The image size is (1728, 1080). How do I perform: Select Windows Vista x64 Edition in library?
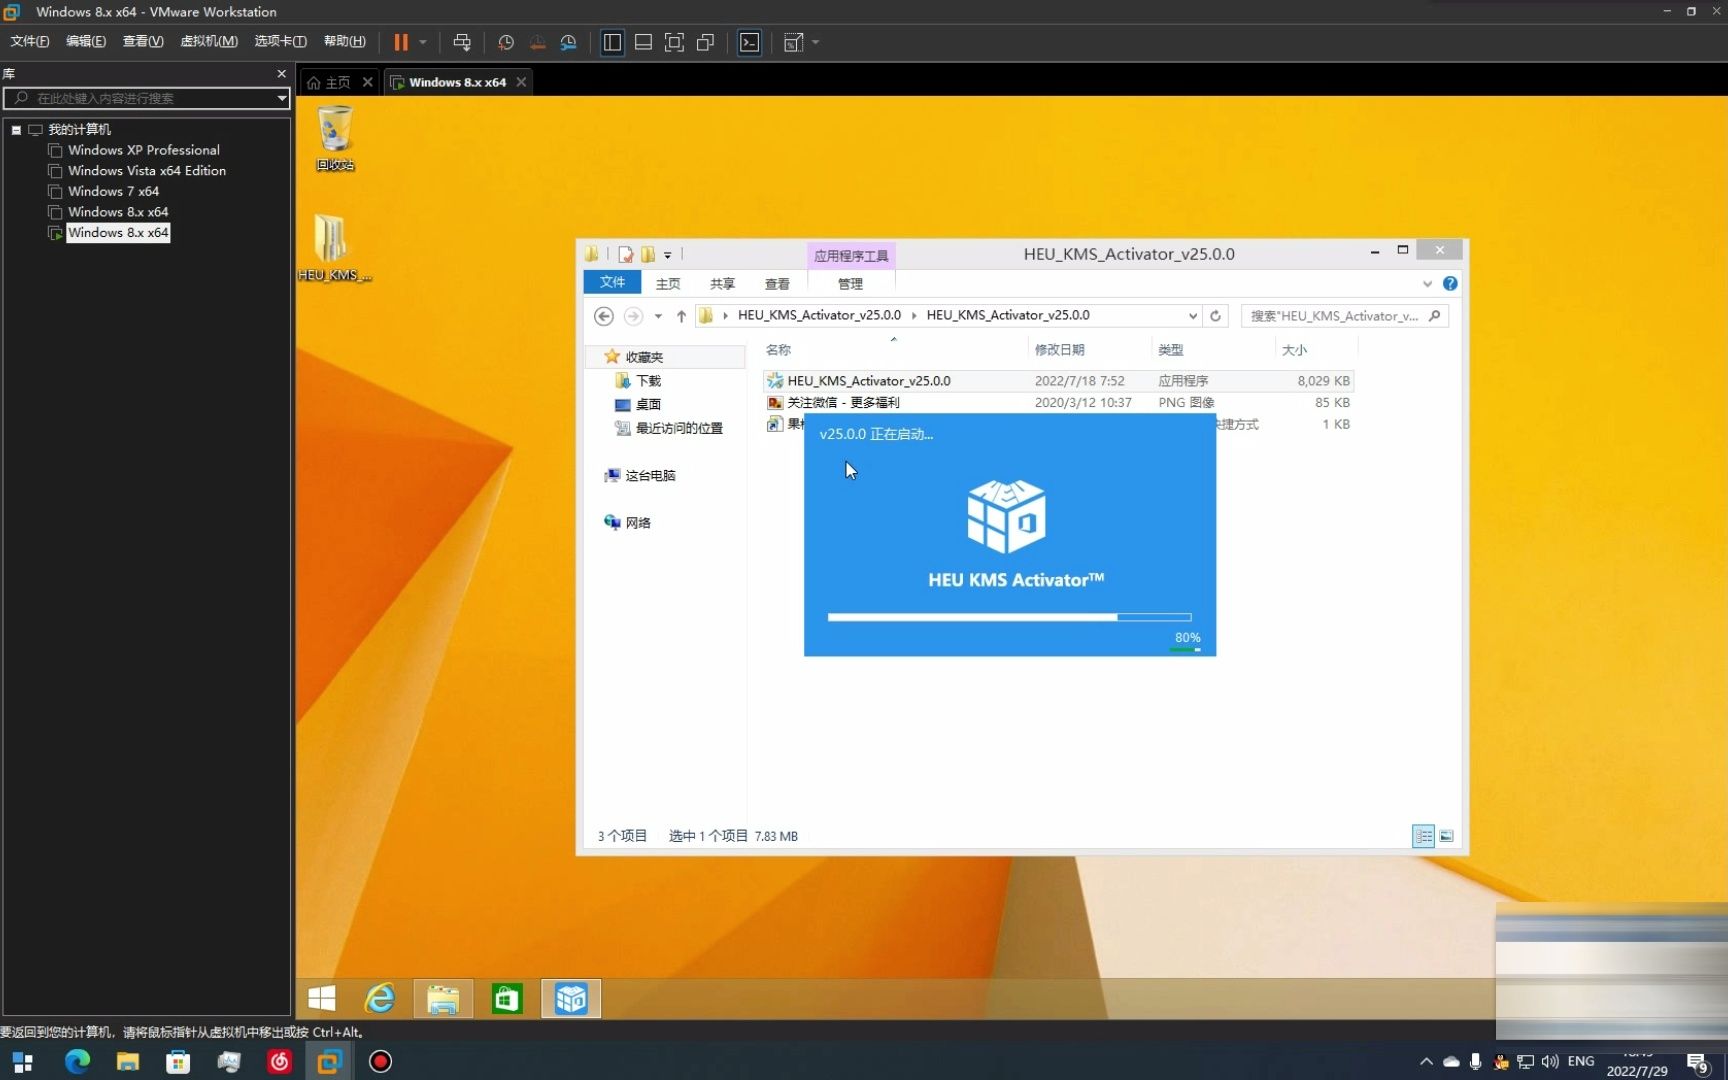[x=147, y=171]
